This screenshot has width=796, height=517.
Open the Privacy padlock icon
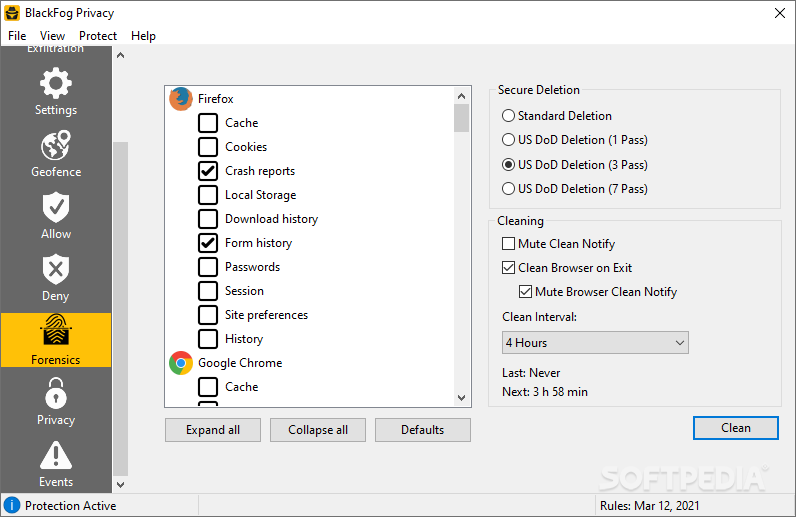[x=56, y=393]
